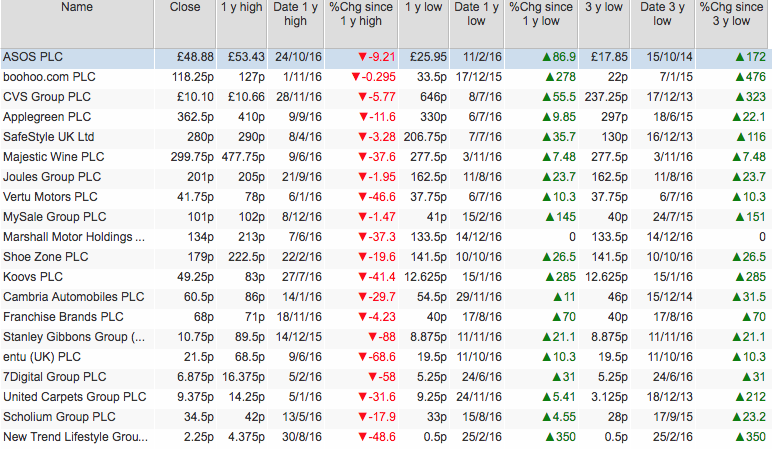Click MySale Group green 145 value
772x451 pixels.
click(561, 217)
